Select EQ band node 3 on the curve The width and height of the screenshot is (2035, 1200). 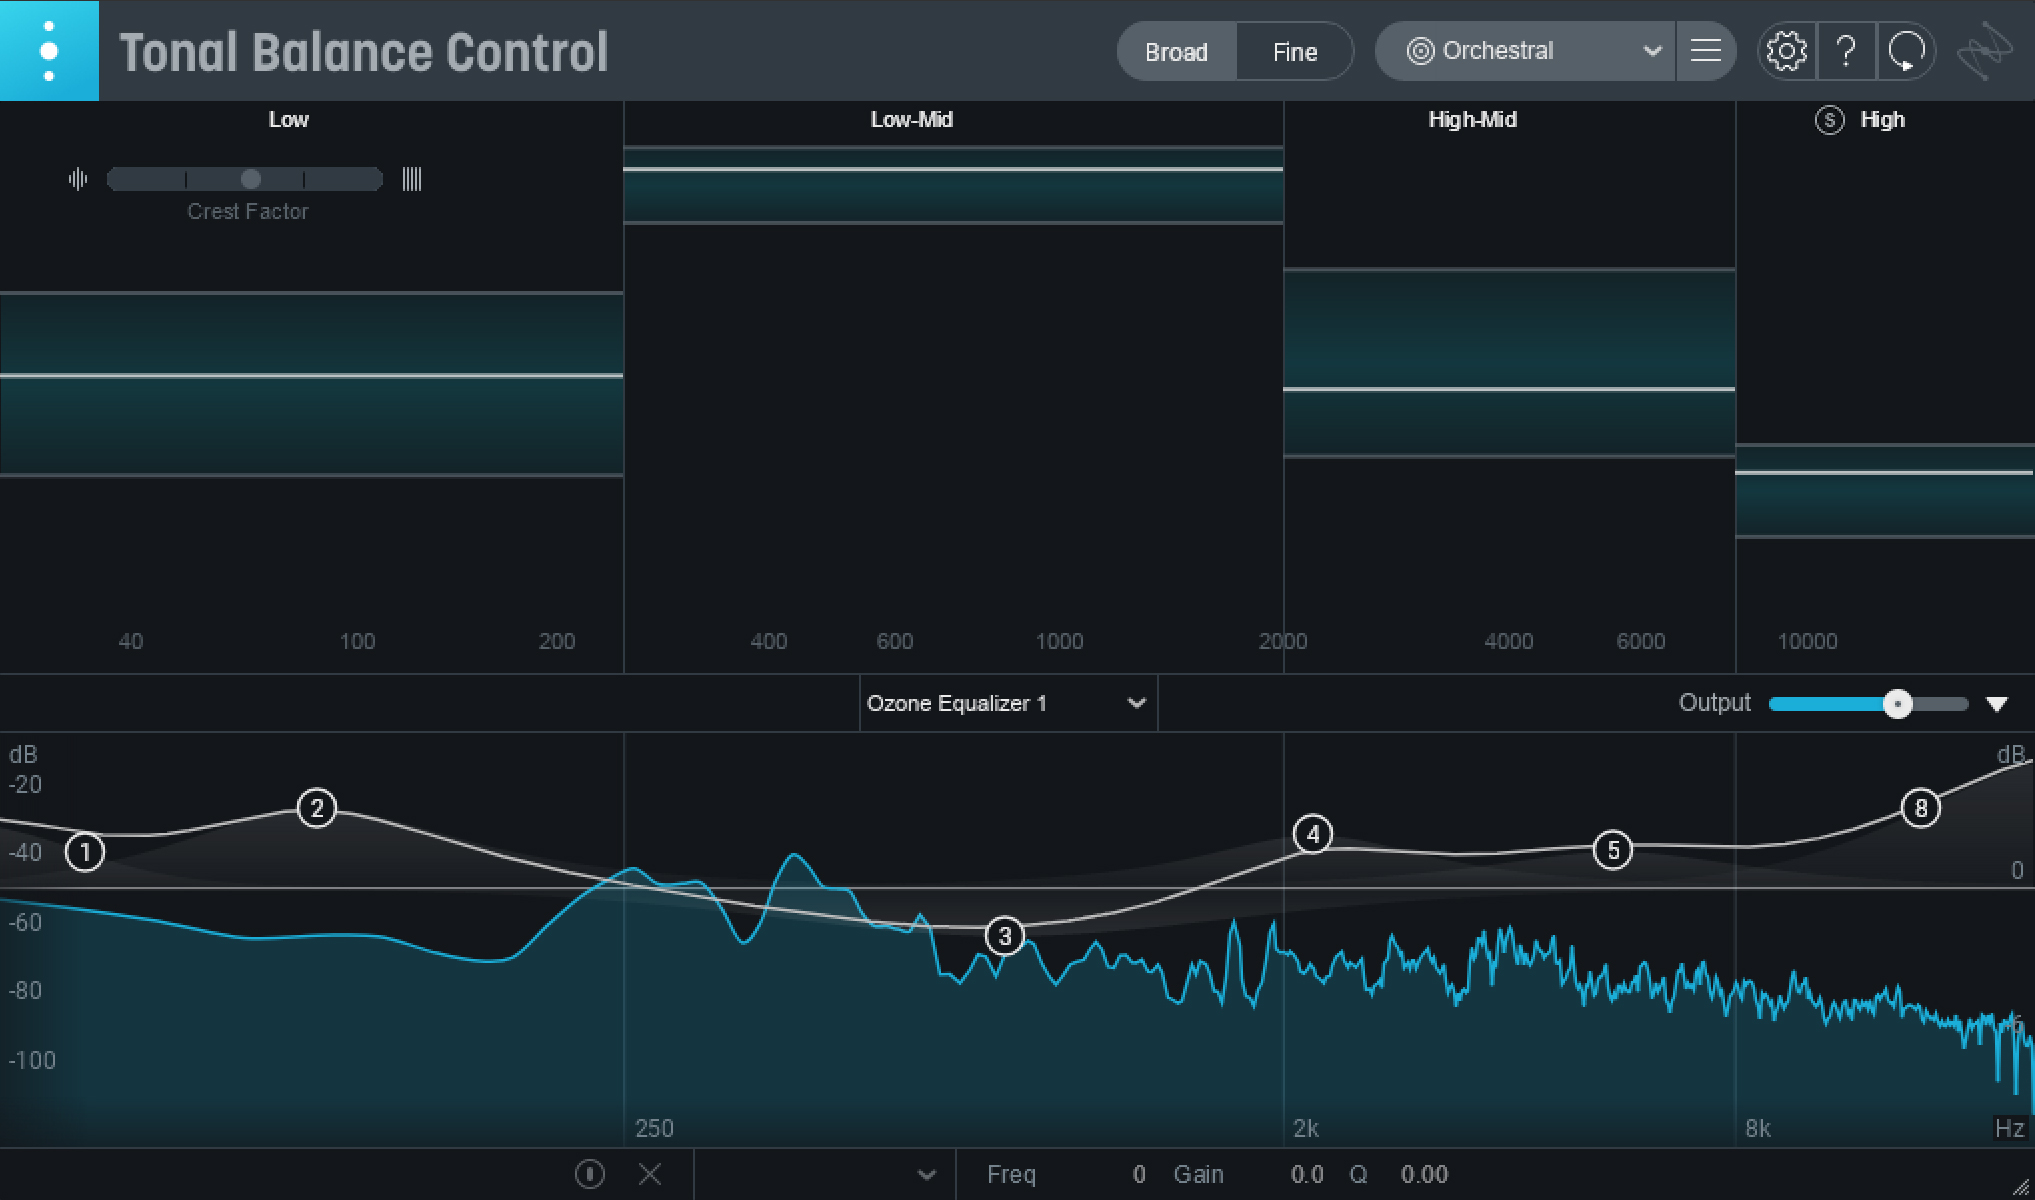pyautogui.click(x=1003, y=936)
